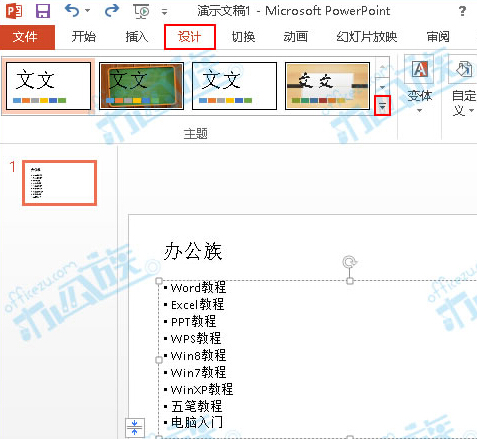Viewport: 477px width, 439px height.
Task: Click the PowerPoint application logo icon
Action: (x=14, y=11)
